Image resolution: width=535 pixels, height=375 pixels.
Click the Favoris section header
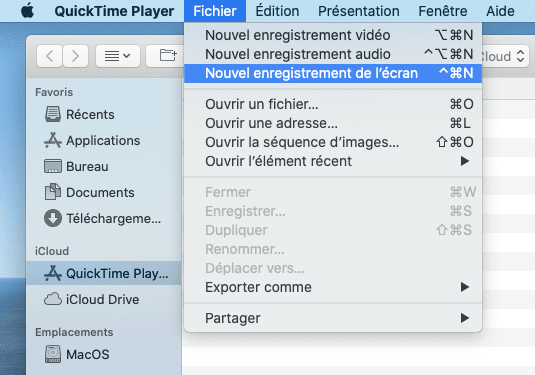54,92
